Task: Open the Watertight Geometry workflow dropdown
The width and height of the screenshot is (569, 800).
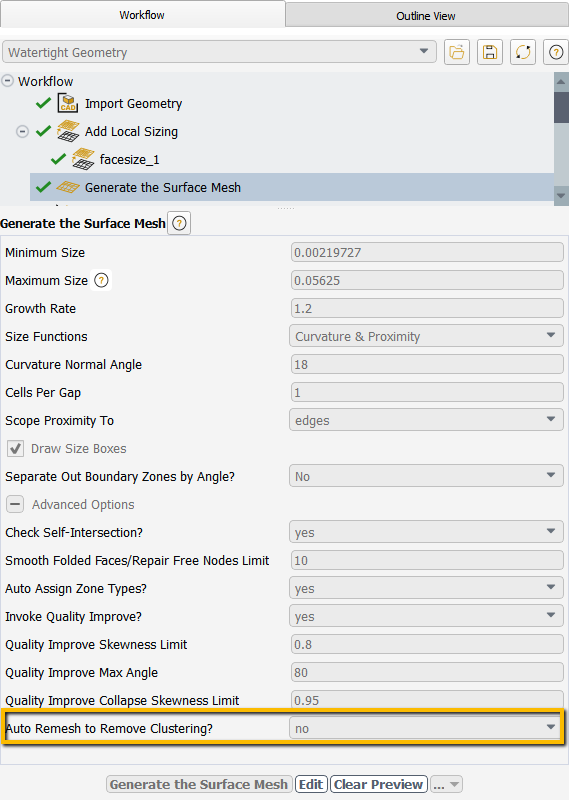Action: click(219, 52)
